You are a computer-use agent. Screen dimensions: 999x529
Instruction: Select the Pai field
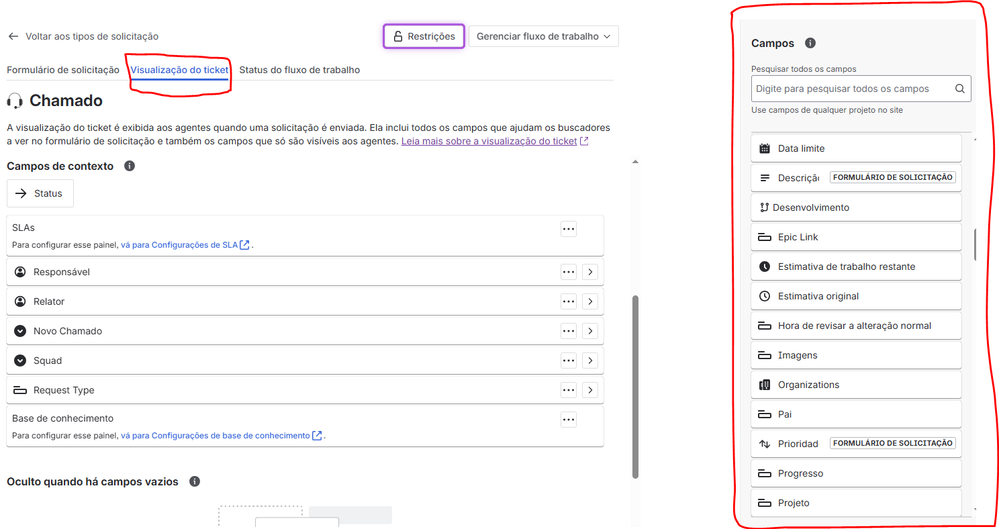(x=856, y=414)
